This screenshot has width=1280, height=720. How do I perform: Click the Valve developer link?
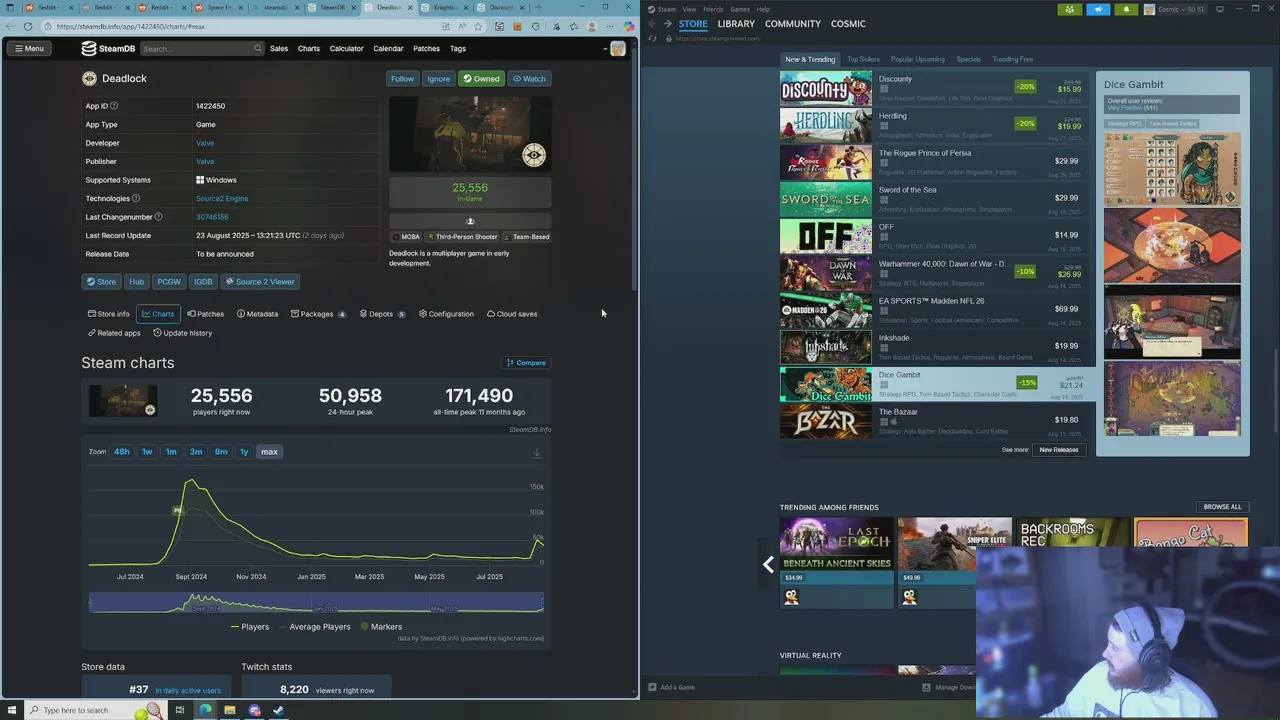coord(205,143)
